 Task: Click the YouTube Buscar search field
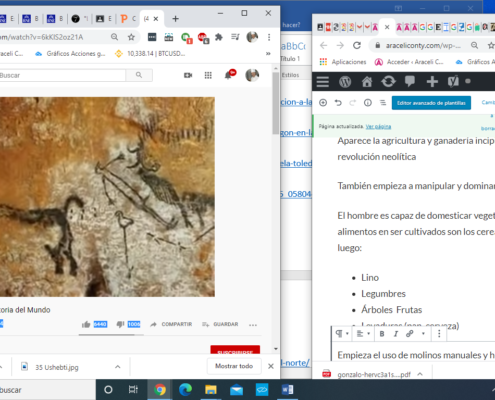coord(62,75)
